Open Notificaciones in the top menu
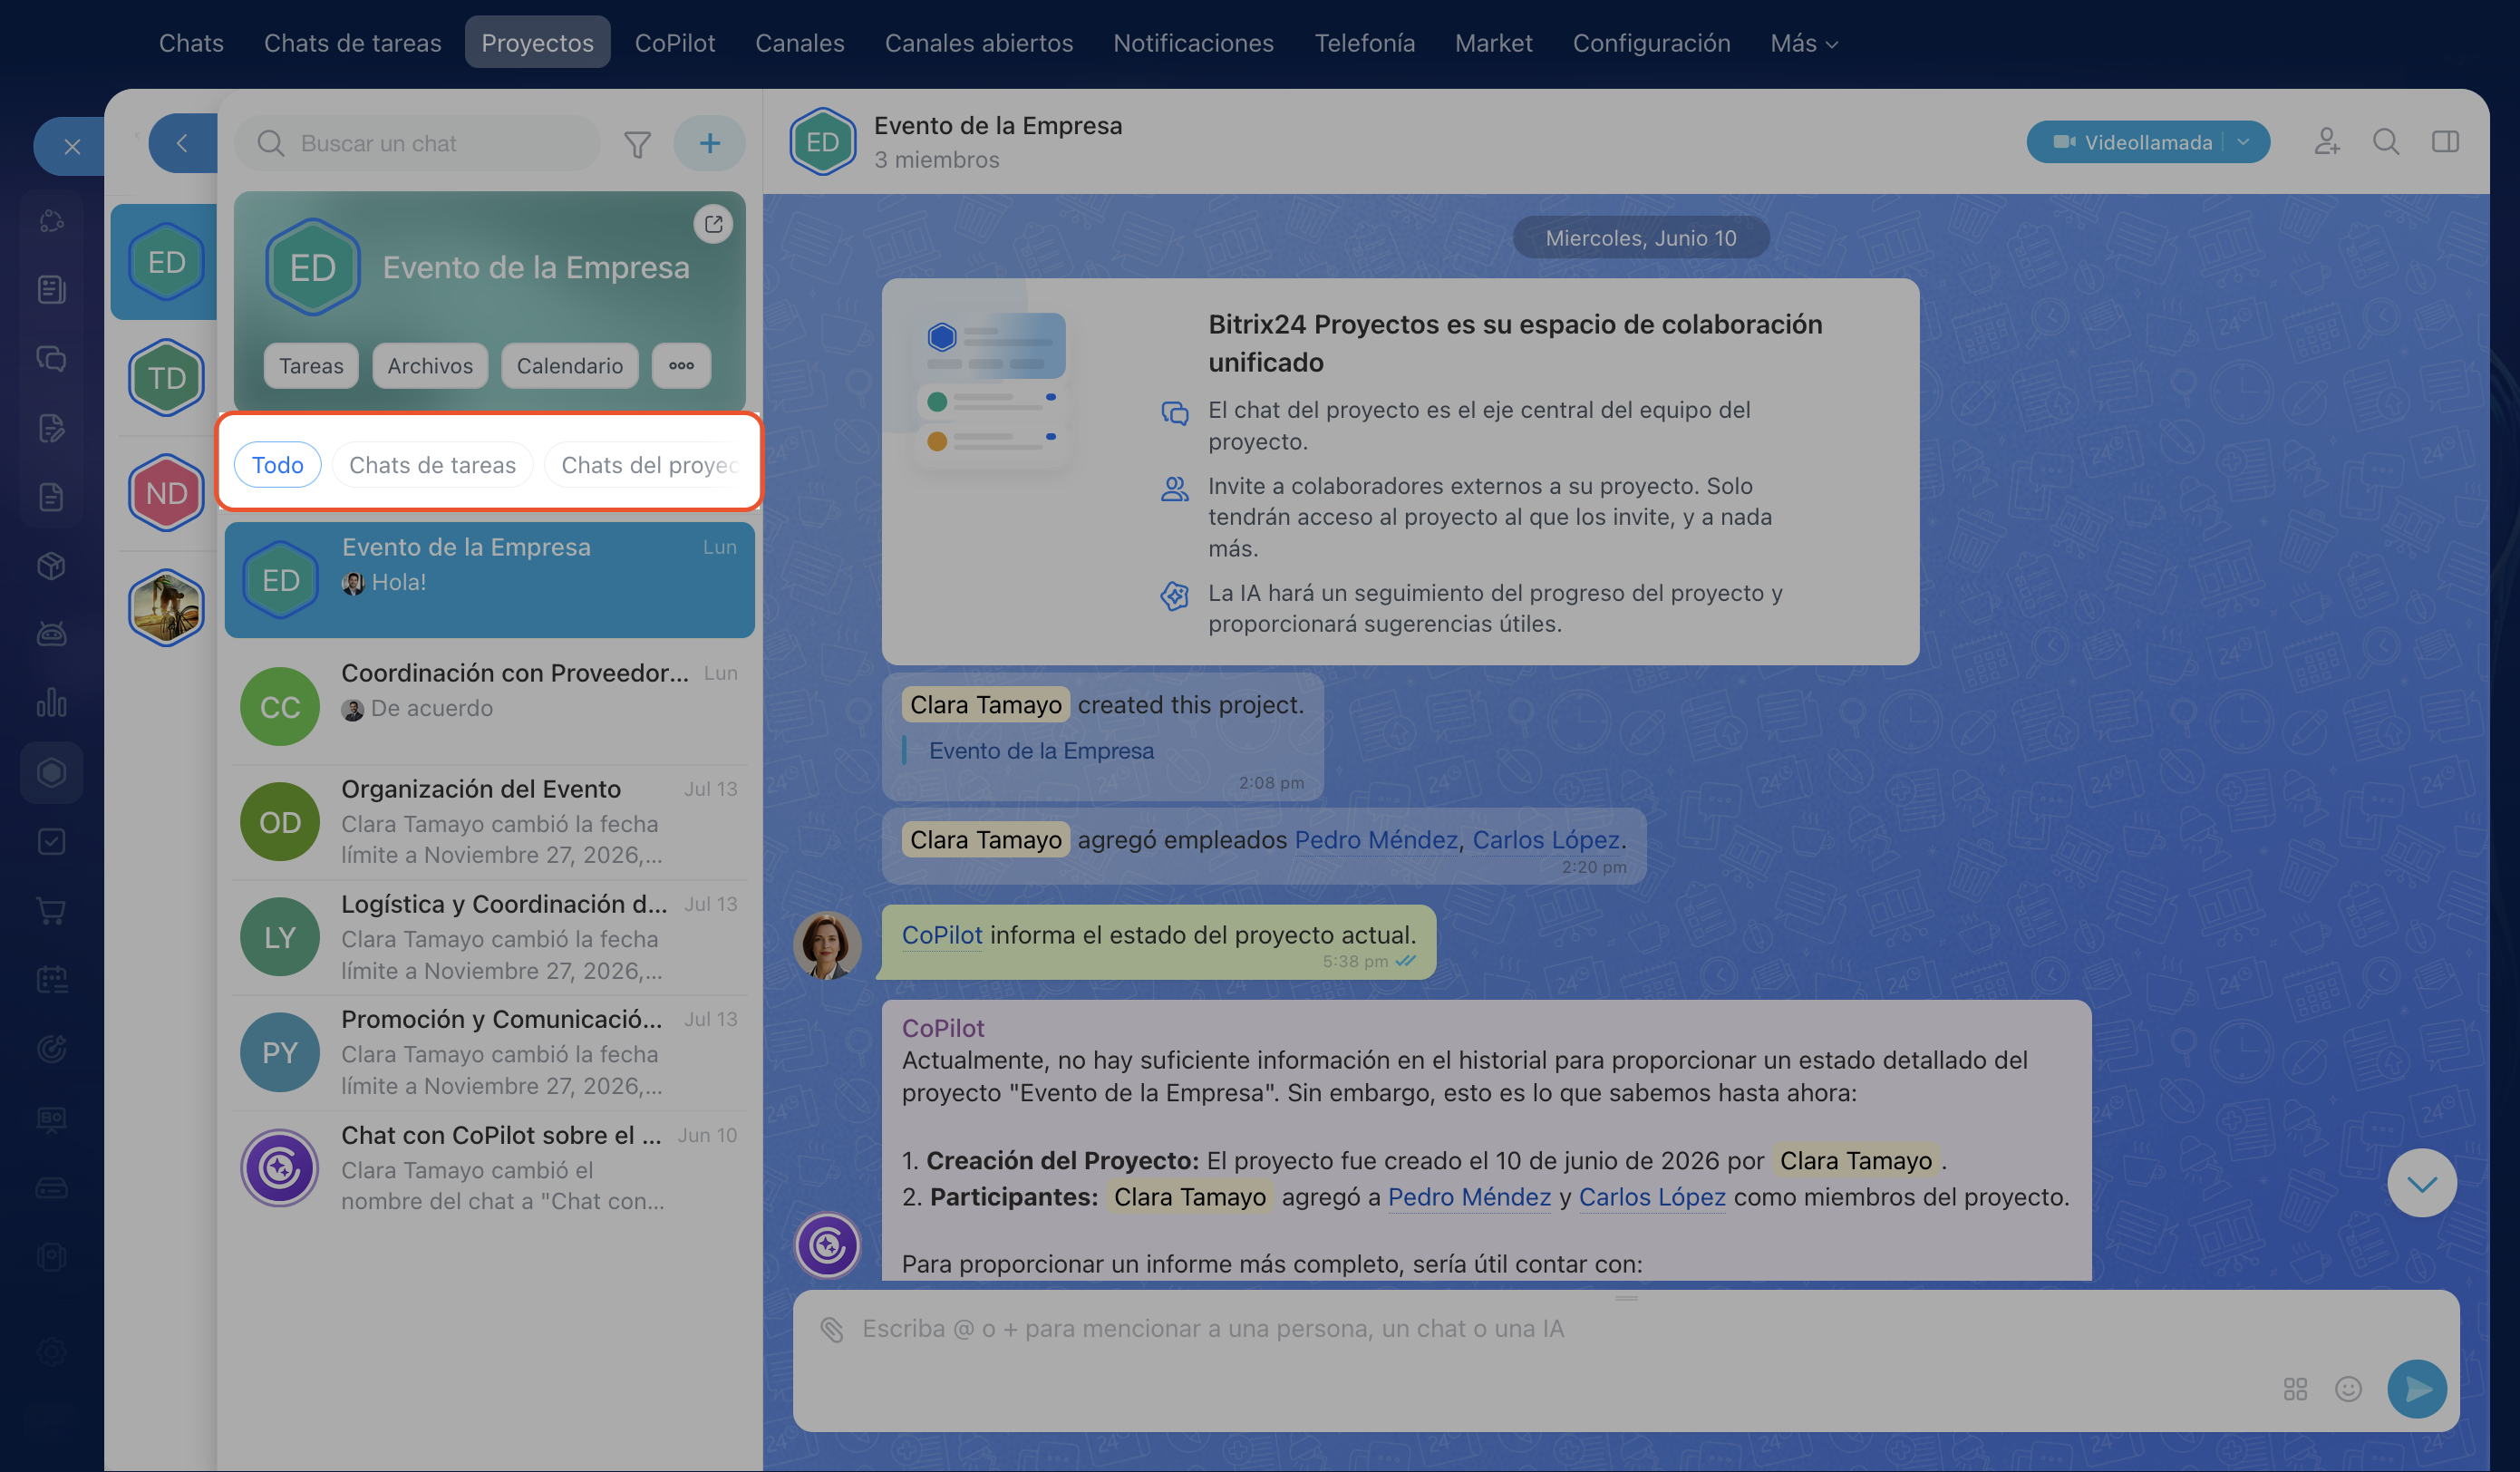2520x1472 pixels. [x=1193, y=43]
